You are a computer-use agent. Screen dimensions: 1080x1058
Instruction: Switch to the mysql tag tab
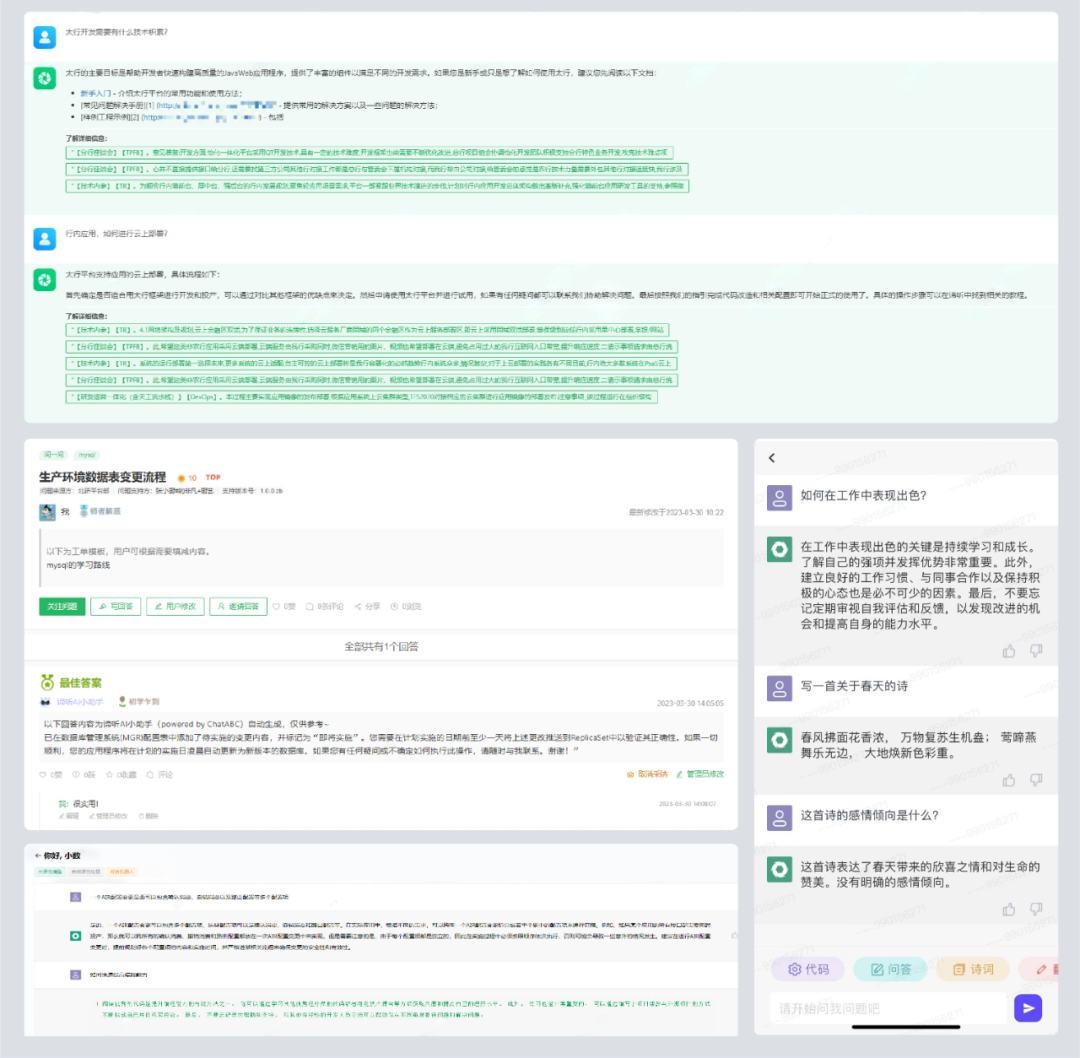pyautogui.click(x=88, y=455)
